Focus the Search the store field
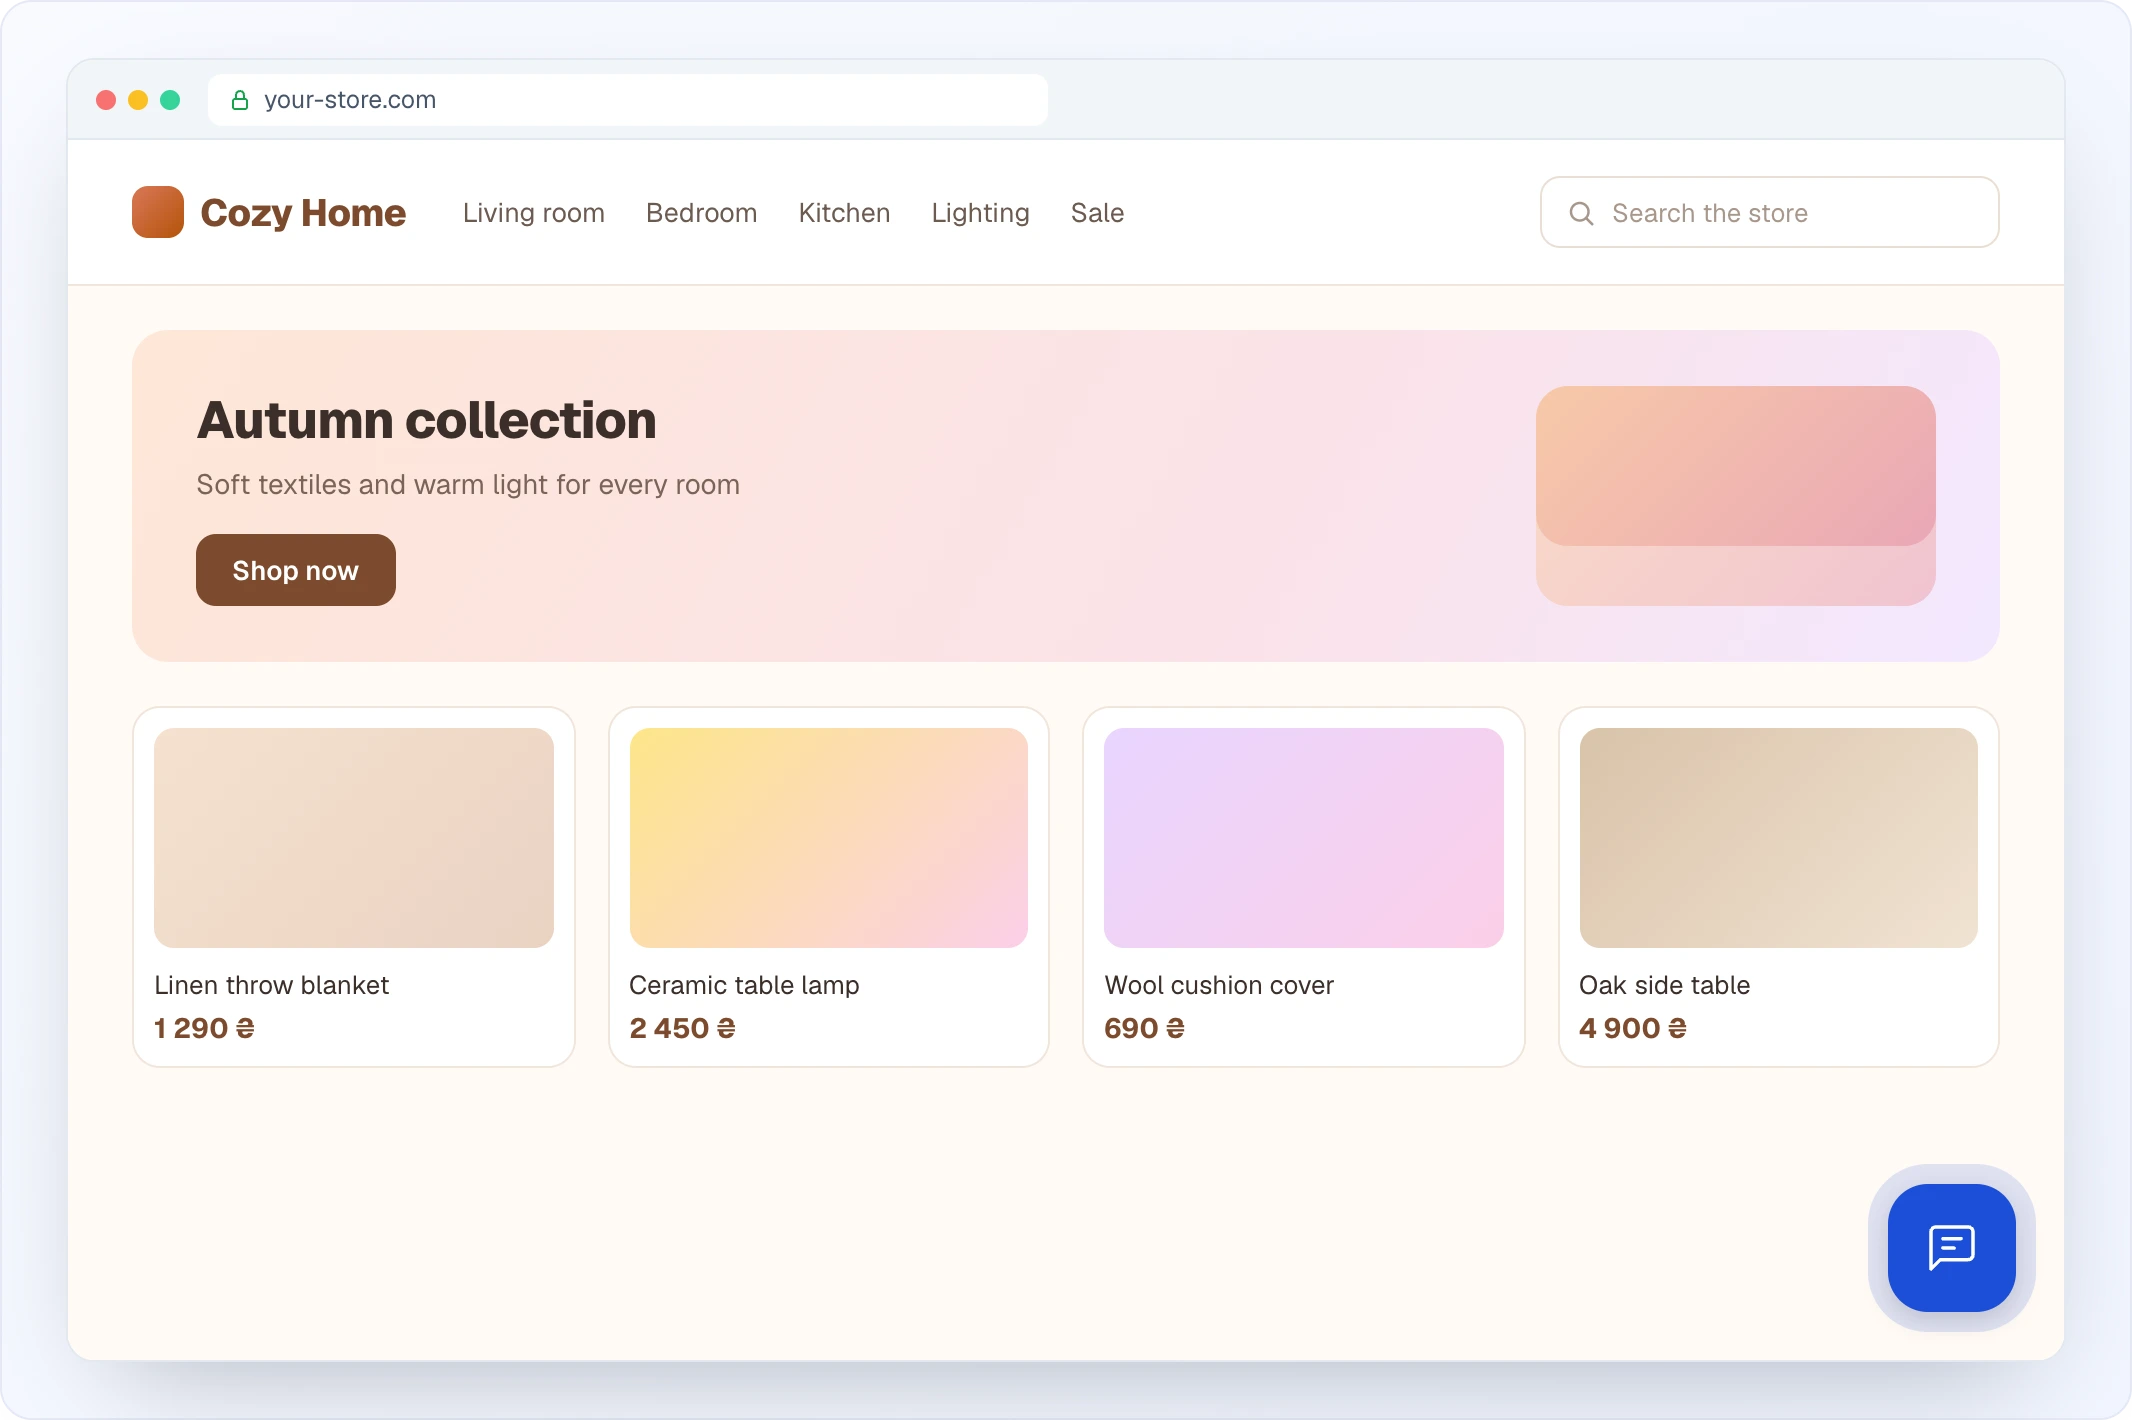 tap(1770, 212)
